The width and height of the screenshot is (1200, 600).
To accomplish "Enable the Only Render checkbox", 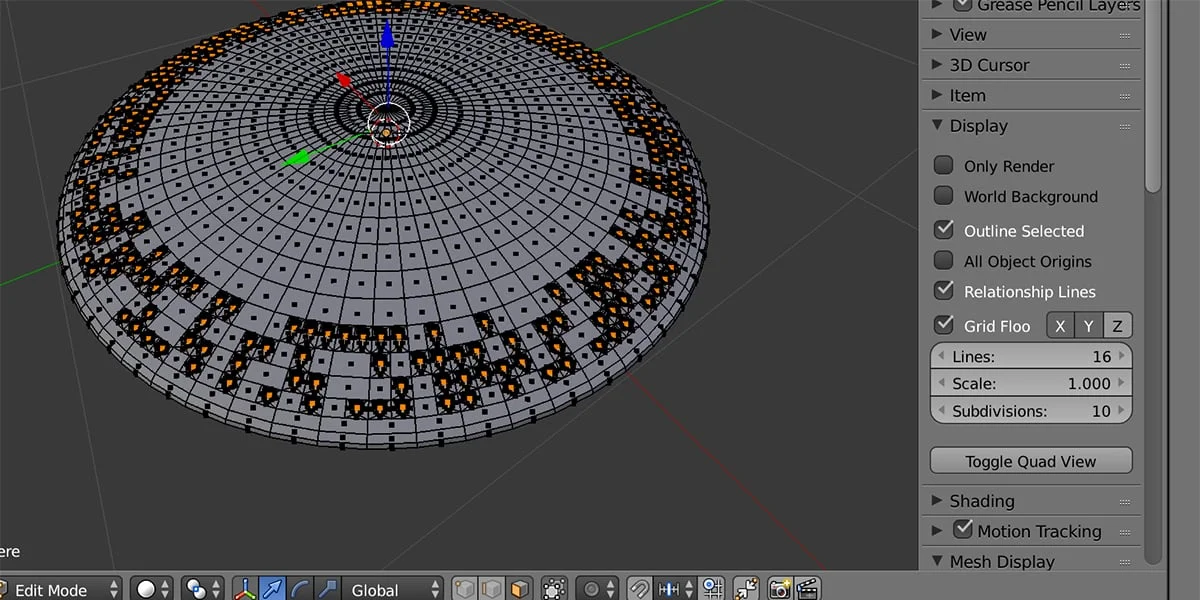I will coord(942,165).
